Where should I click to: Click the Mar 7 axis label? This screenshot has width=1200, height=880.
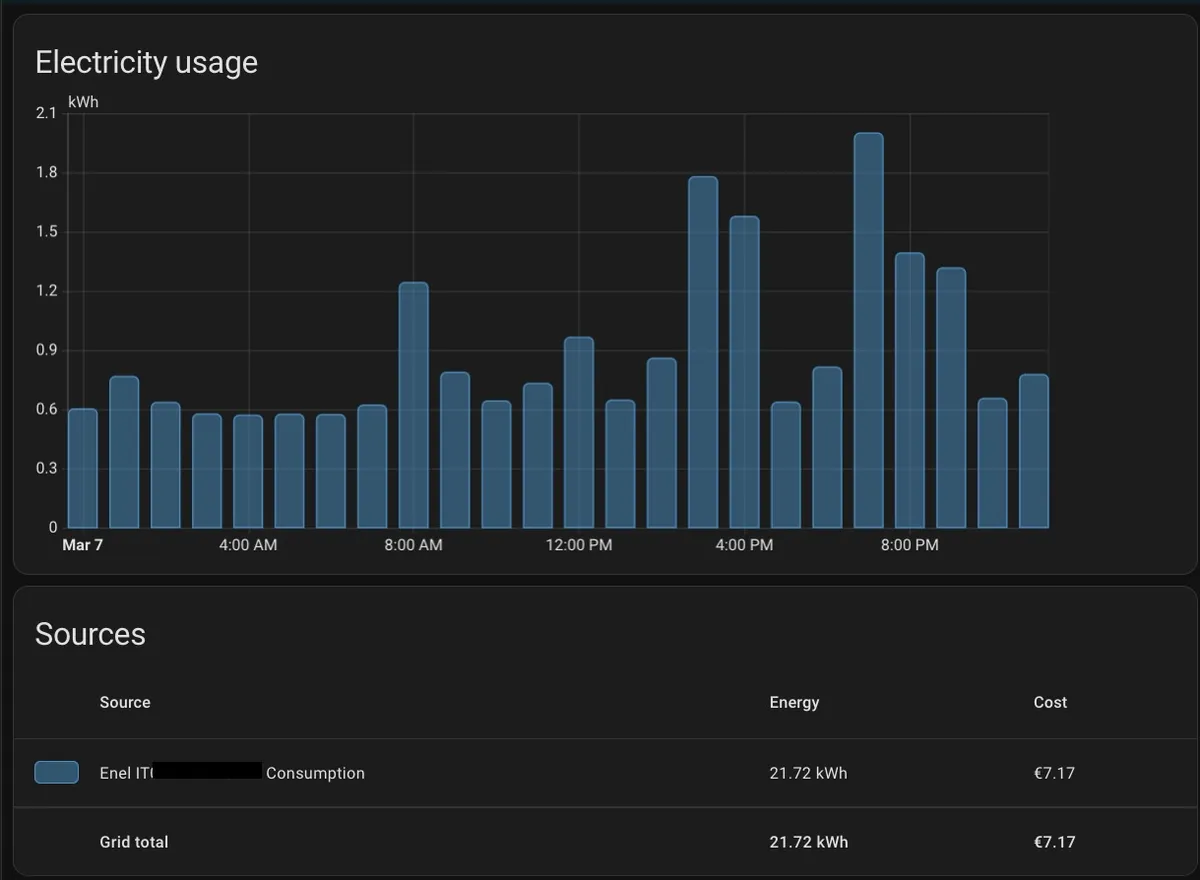coord(83,545)
